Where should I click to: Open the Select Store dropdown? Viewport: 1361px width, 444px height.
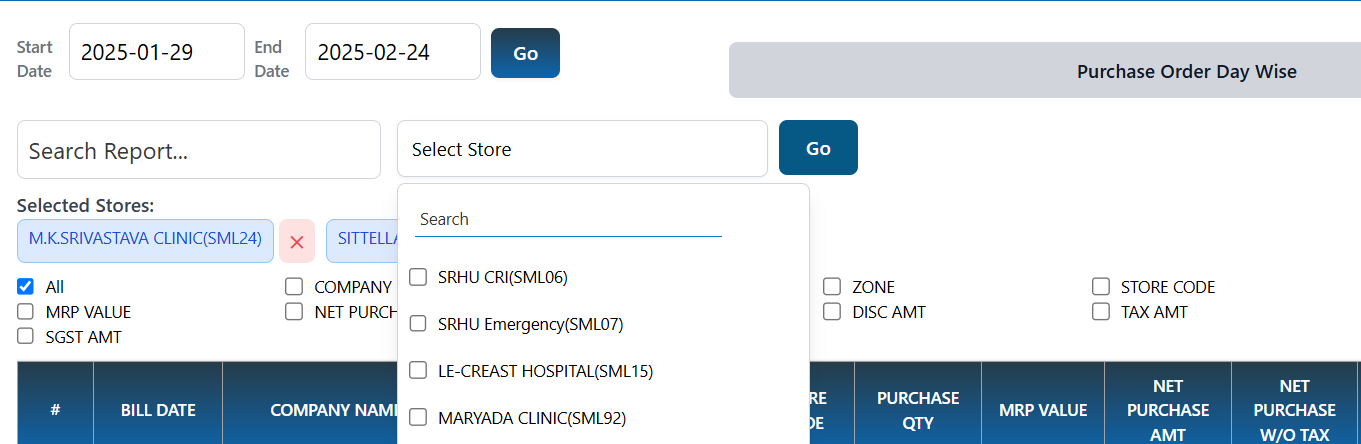(x=582, y=149)
